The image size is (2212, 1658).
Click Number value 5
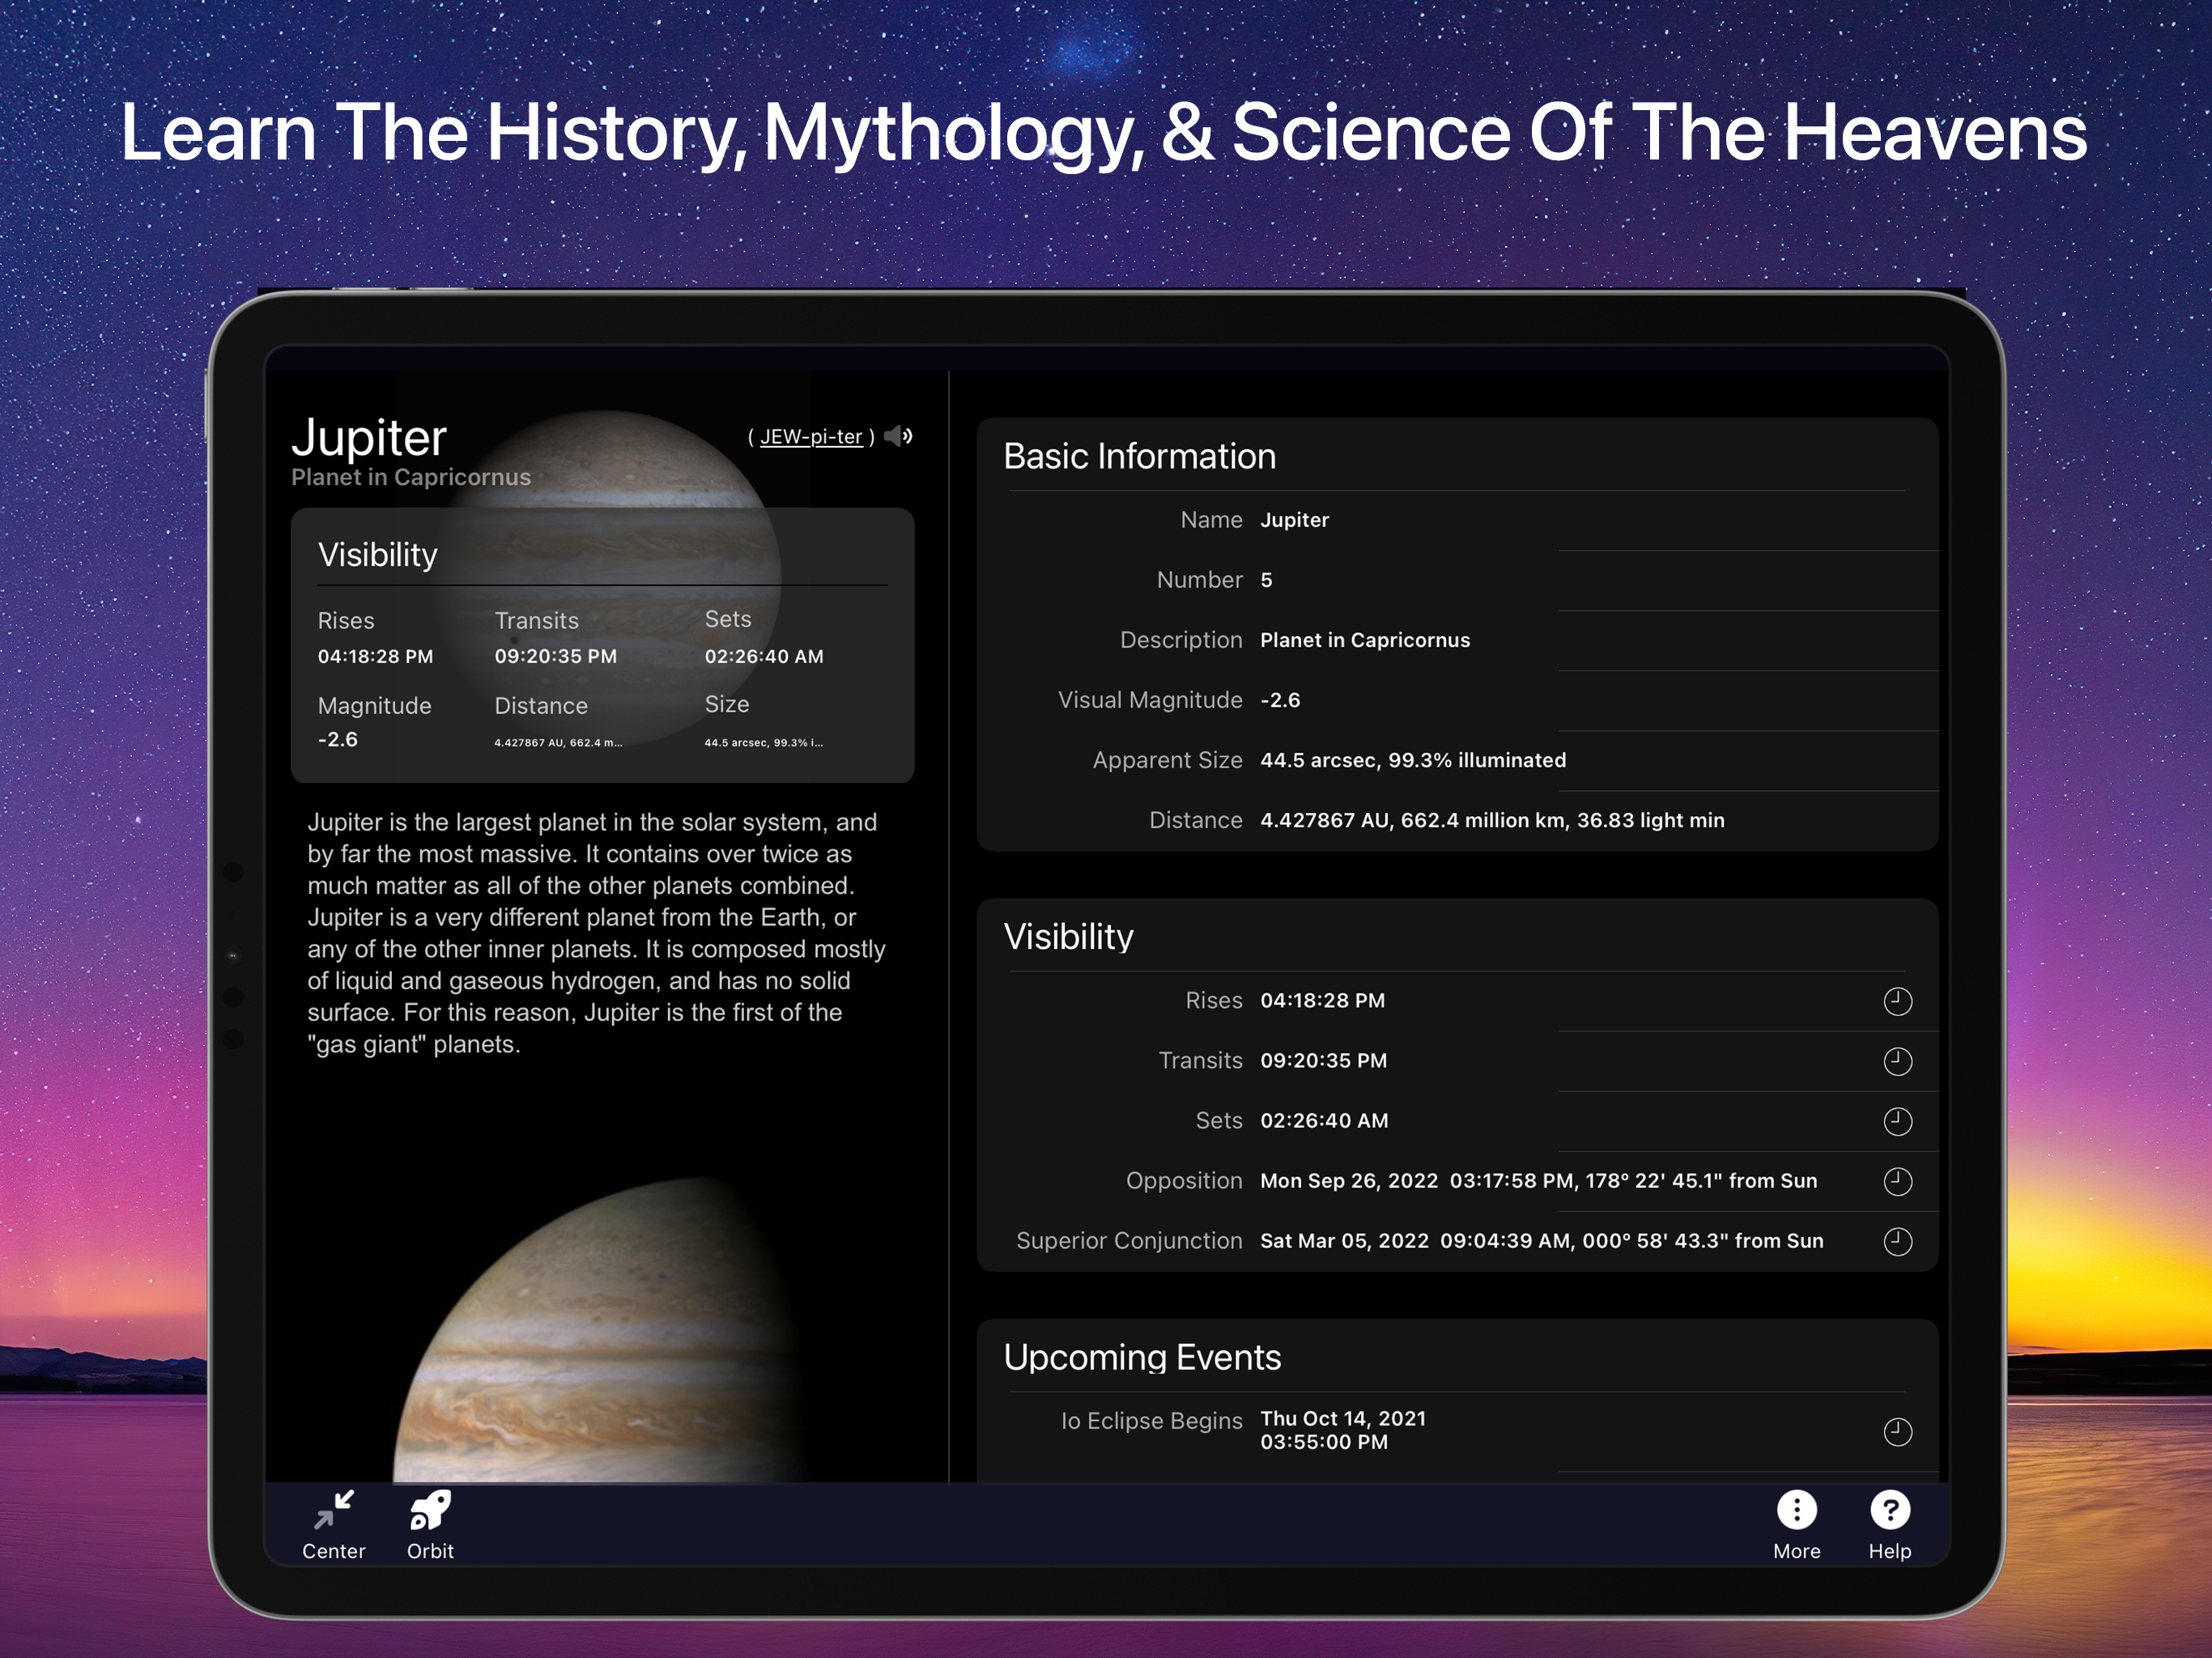[1266, 580]
